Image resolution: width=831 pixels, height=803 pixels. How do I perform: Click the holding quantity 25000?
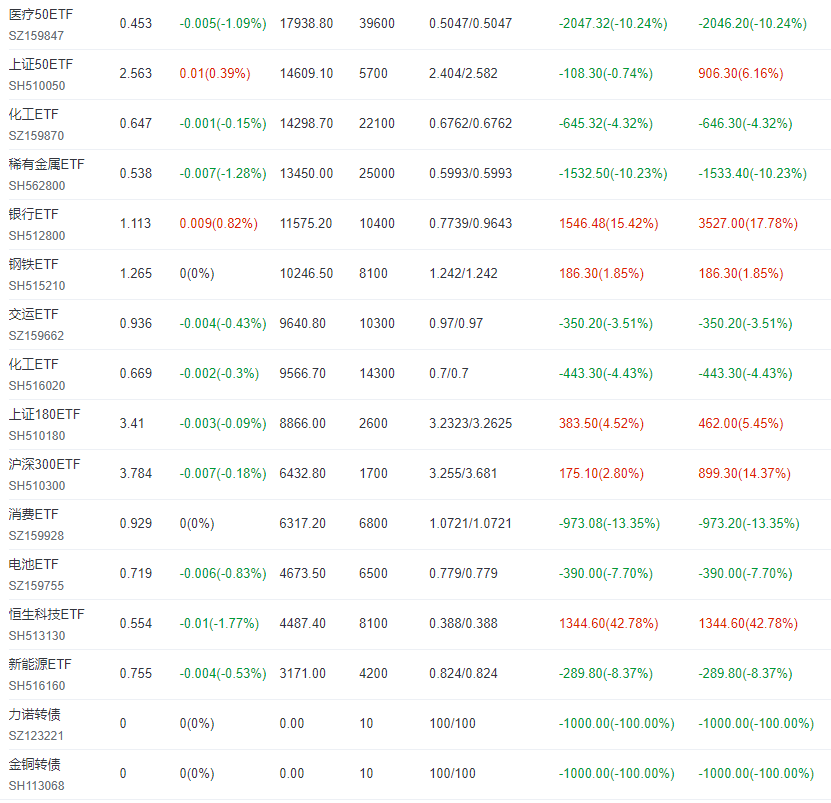pyautogui.click(x=377, y=173)
